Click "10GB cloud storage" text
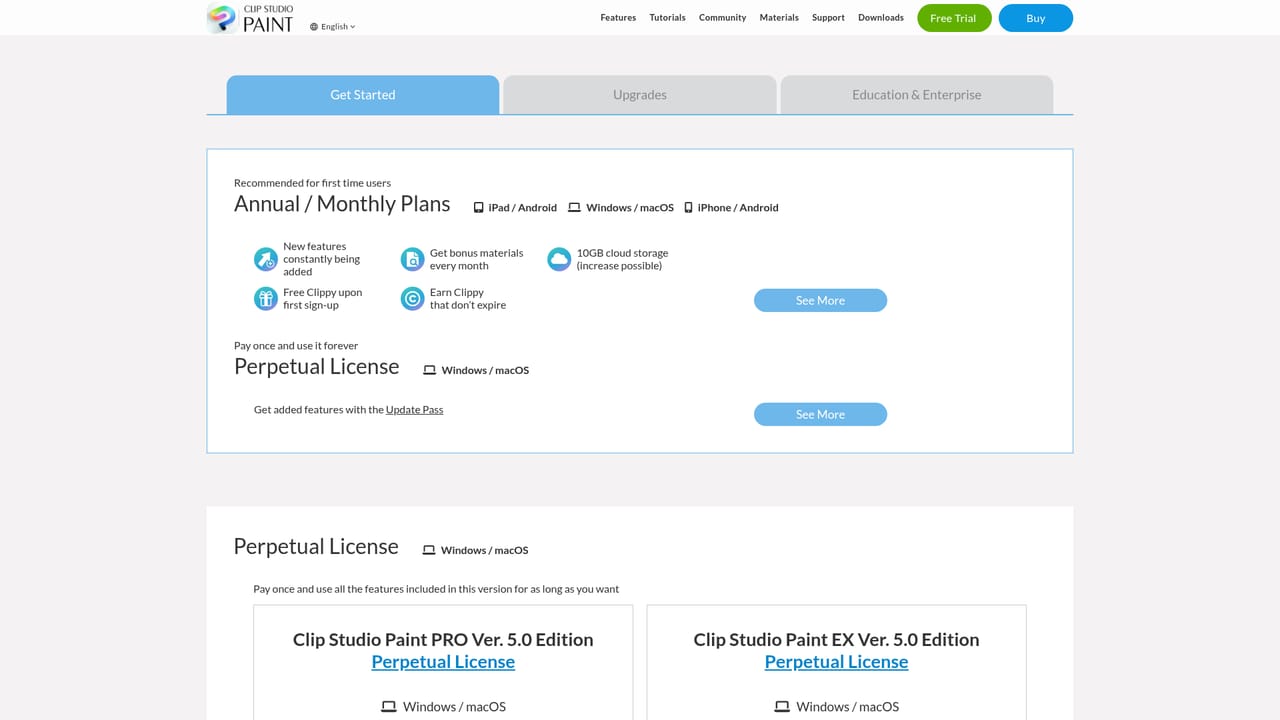 (x=622, y=253)
